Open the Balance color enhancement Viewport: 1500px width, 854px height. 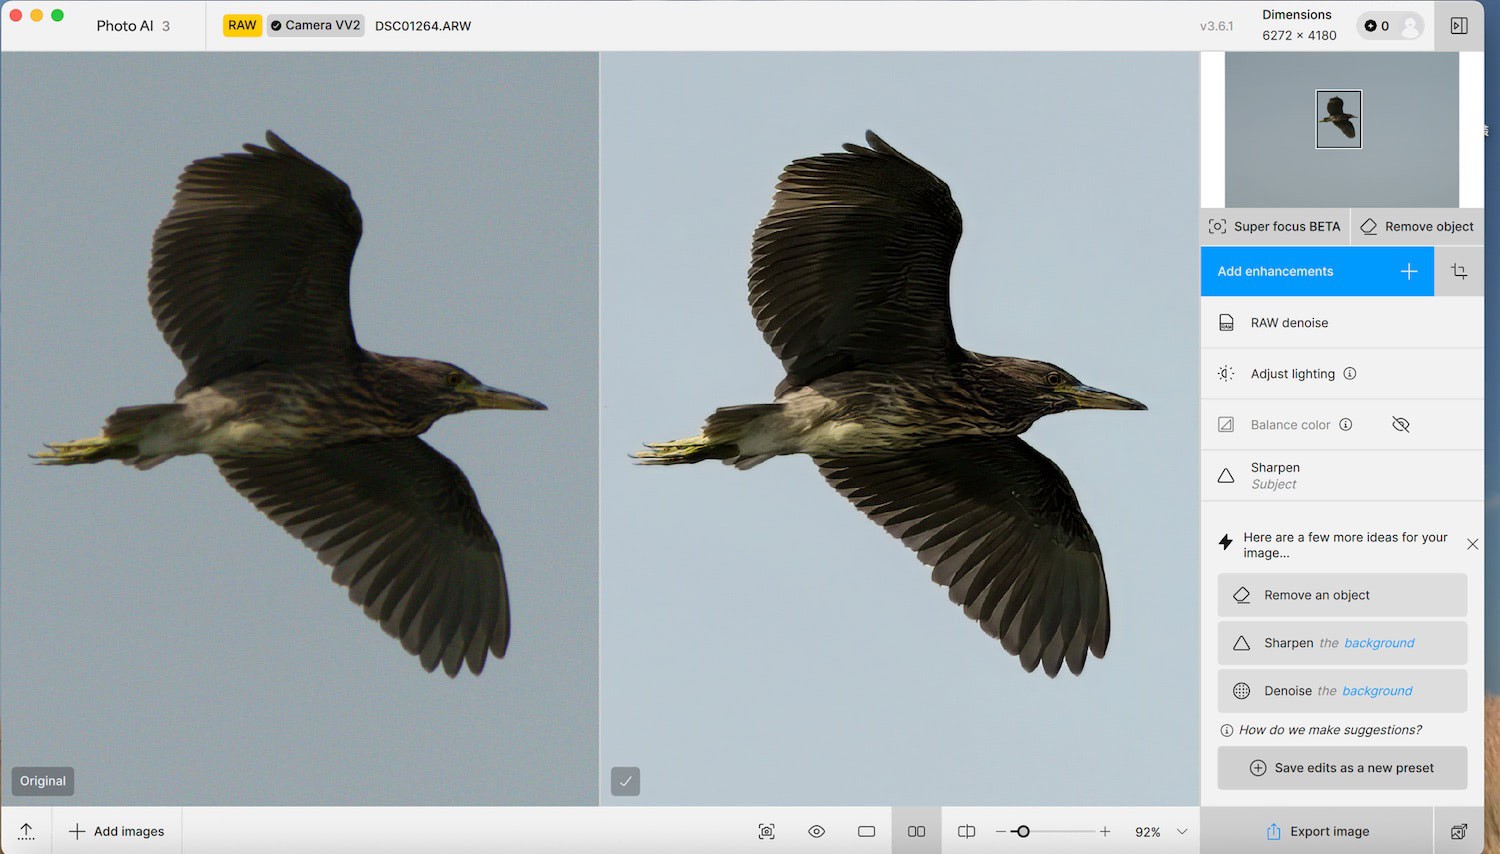[x=1342, y=424]
